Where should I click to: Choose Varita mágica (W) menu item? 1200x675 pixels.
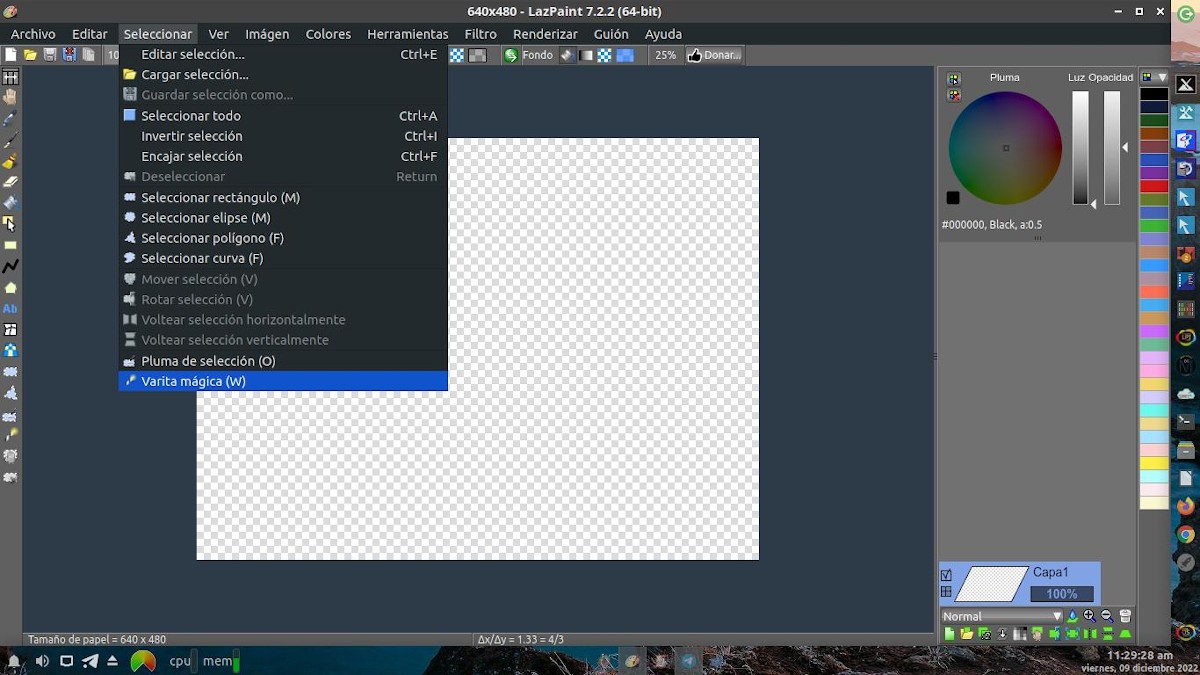click(283, 381)
